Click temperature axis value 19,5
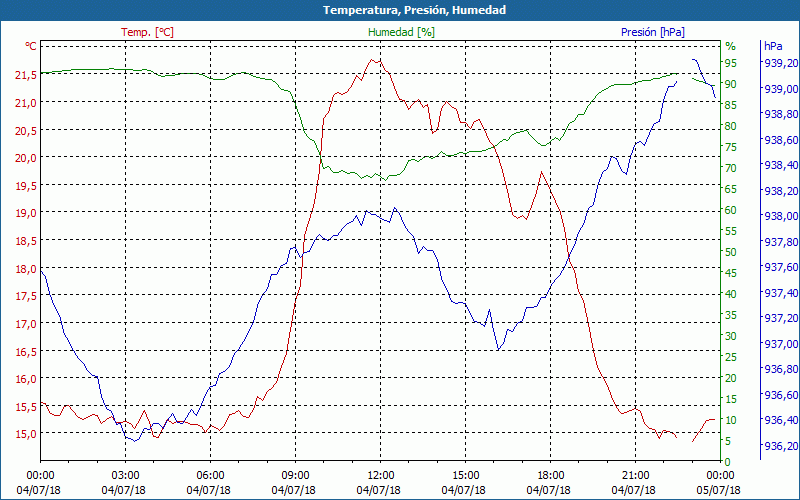Image resolution: width=800 pixels, height=500 pixels. pos(26,186)
